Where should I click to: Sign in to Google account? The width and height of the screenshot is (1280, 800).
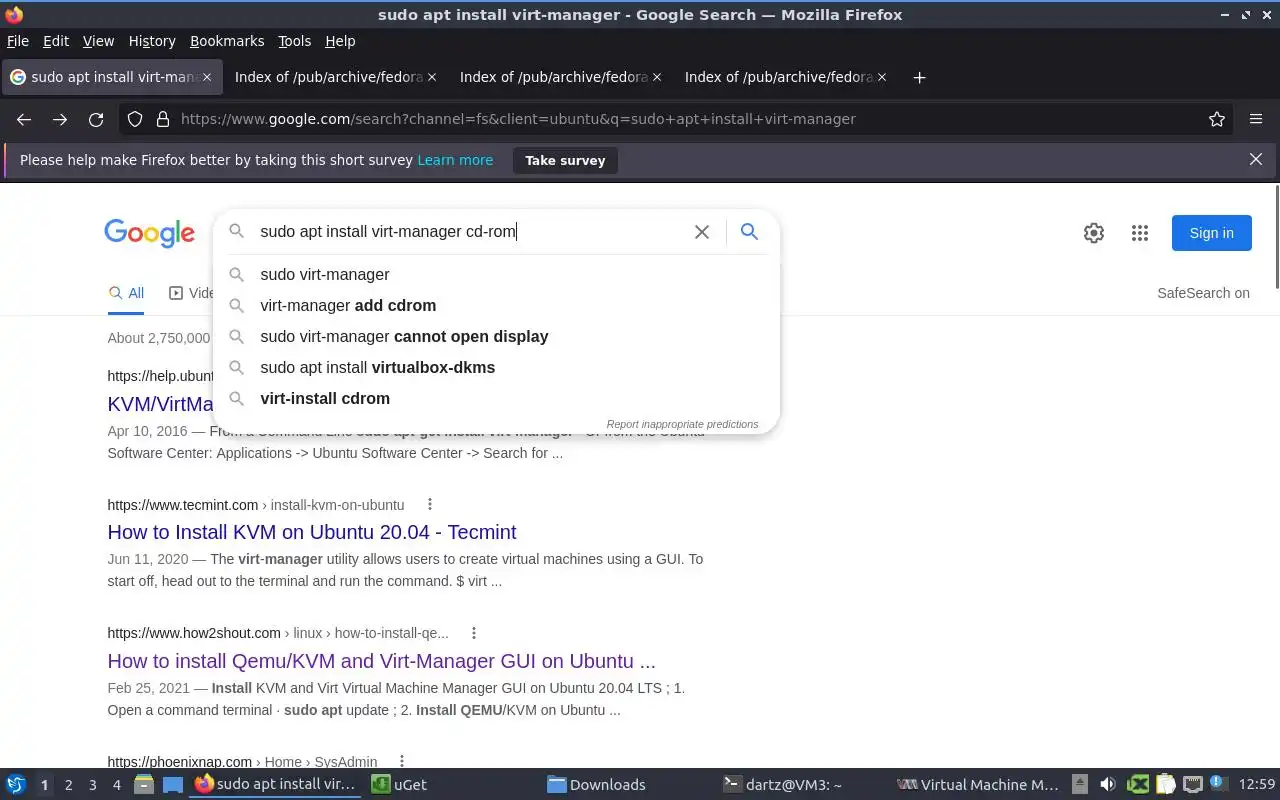1211,233
